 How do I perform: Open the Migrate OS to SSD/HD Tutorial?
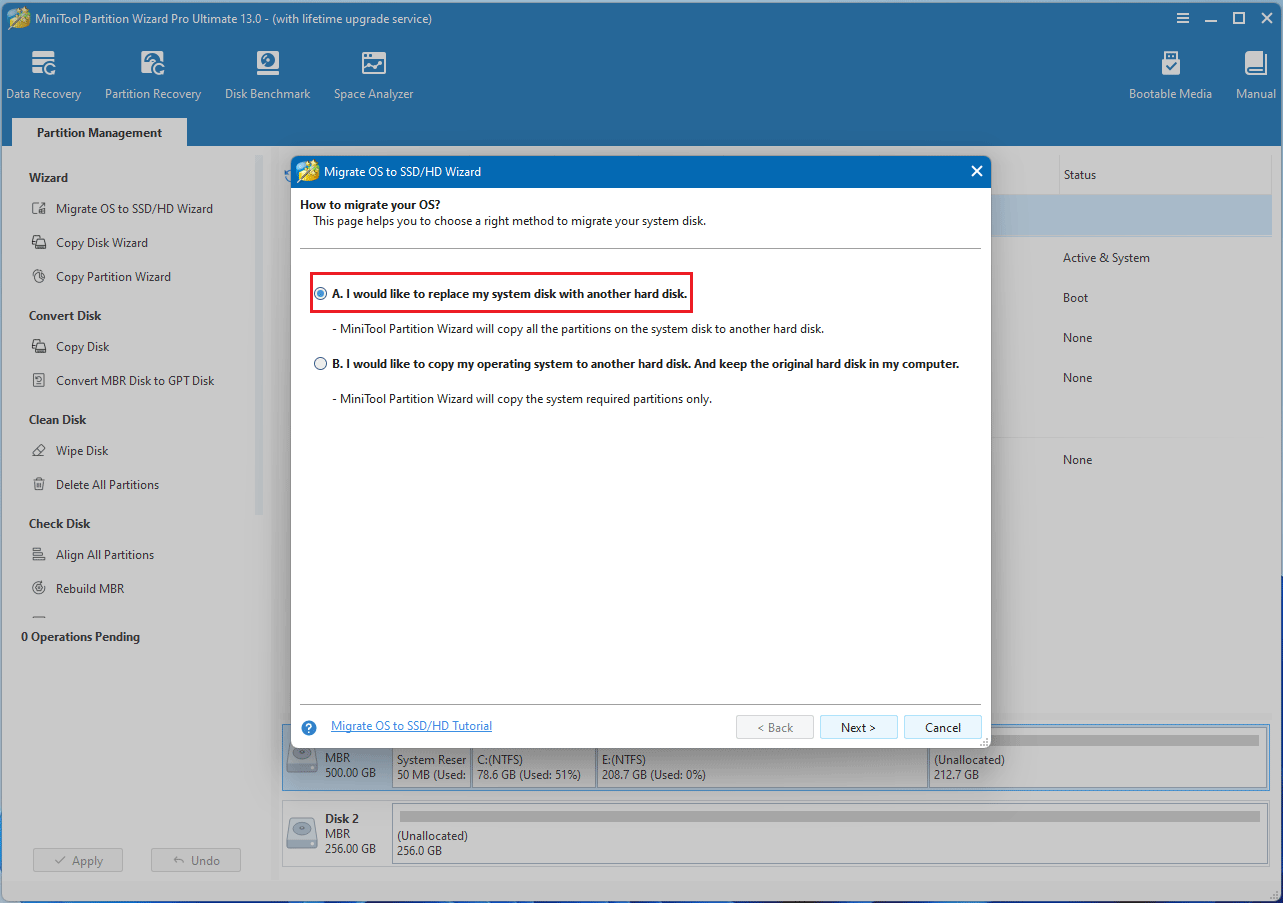click(410, 725)
